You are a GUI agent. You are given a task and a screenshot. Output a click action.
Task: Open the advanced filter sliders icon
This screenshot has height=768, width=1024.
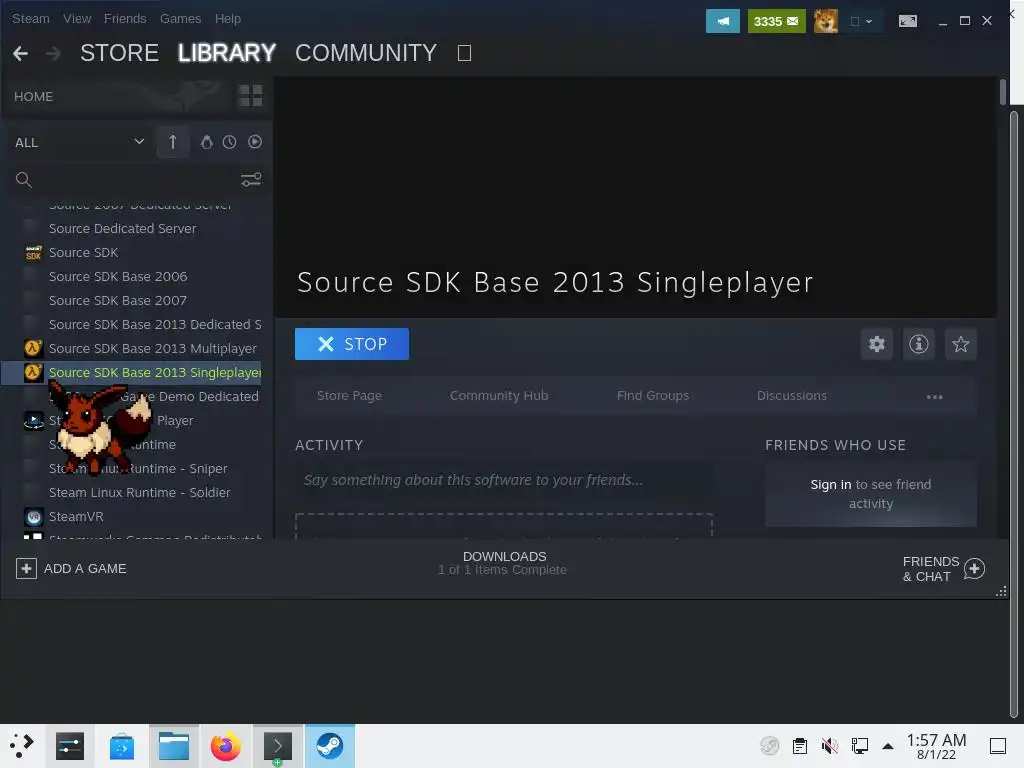[251, 180]
